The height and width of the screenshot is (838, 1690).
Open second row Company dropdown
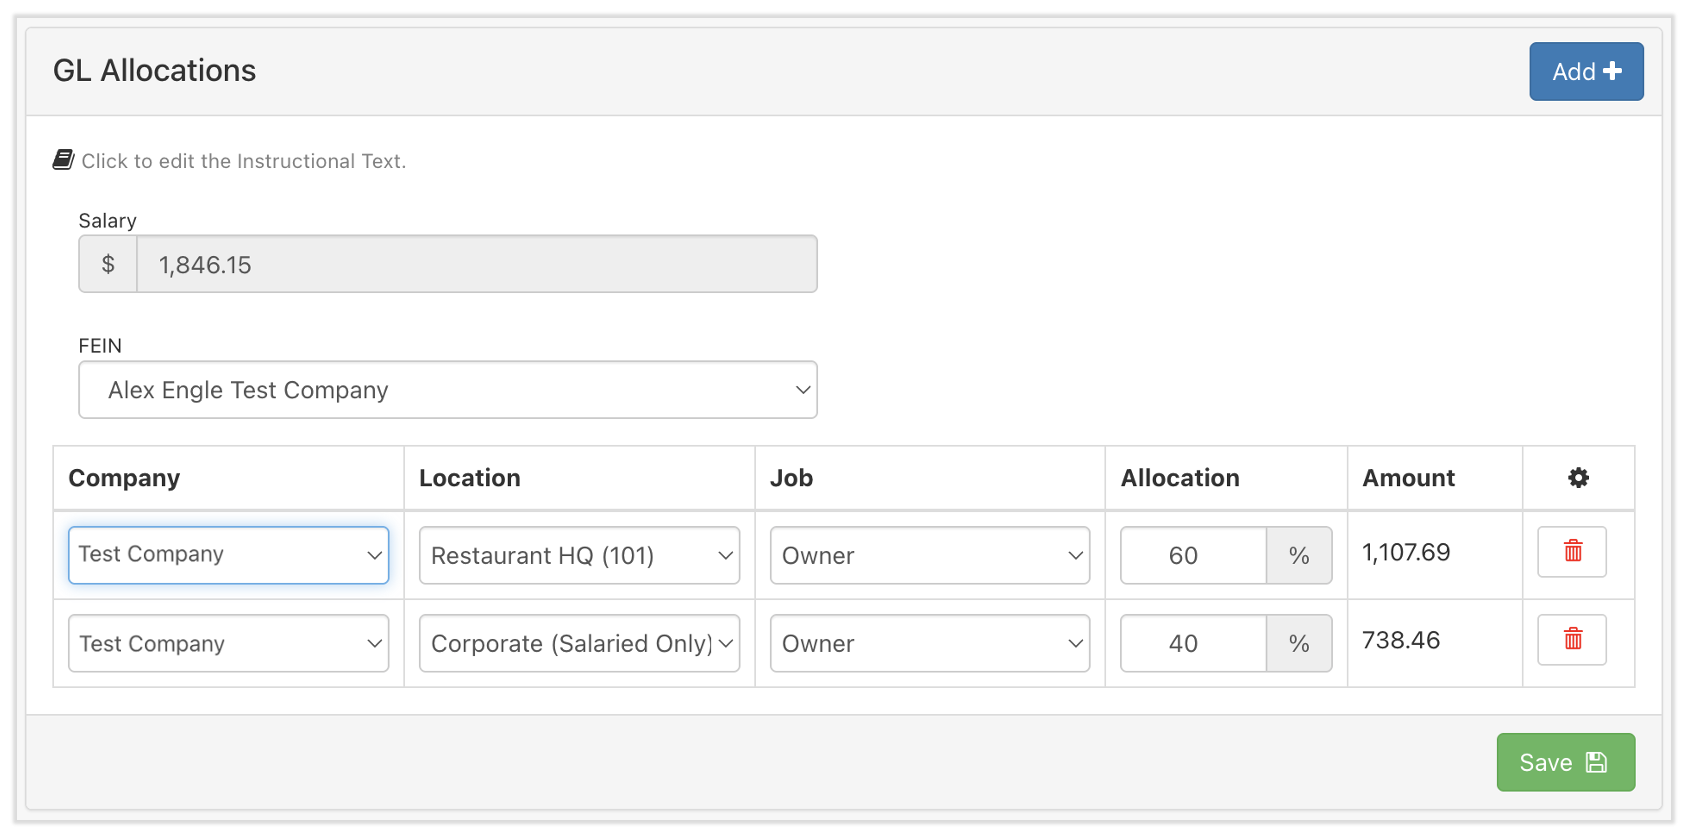coord(229,644)
